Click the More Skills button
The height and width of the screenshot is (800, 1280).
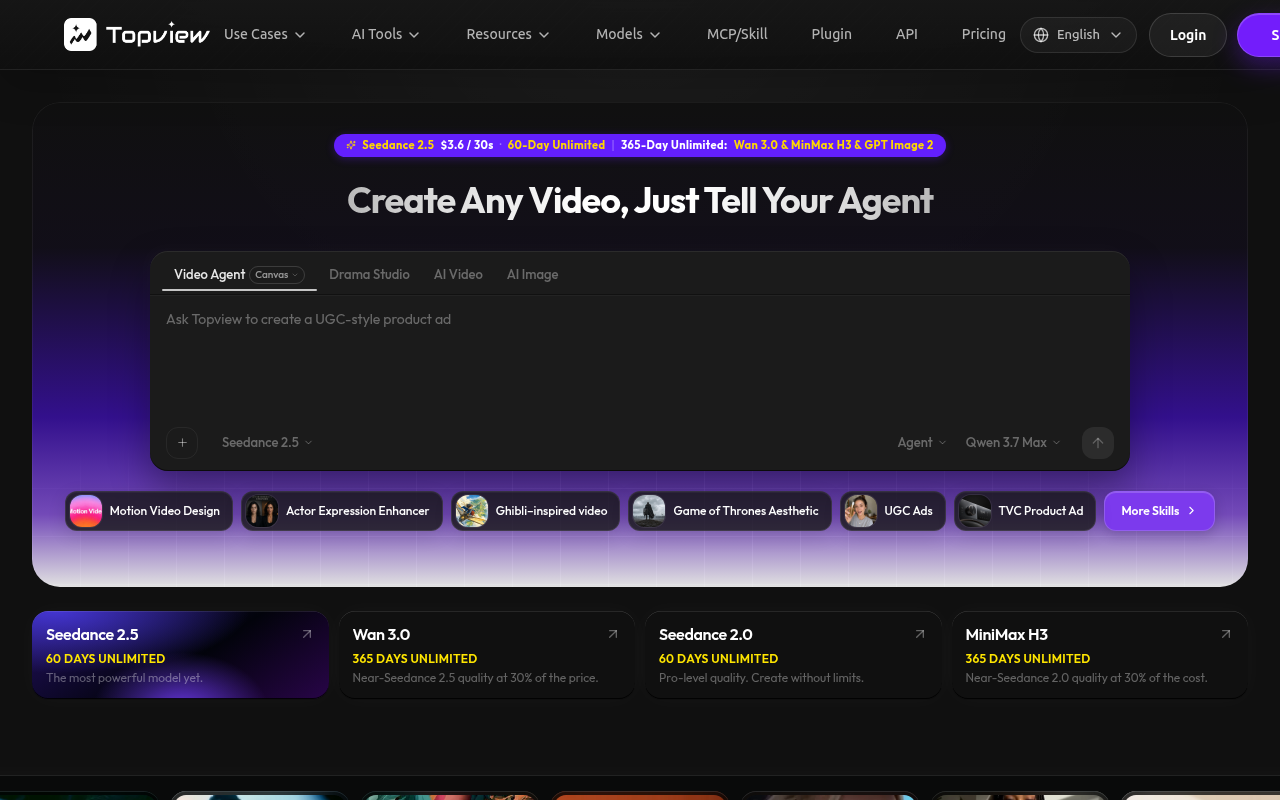point(1159,511)
